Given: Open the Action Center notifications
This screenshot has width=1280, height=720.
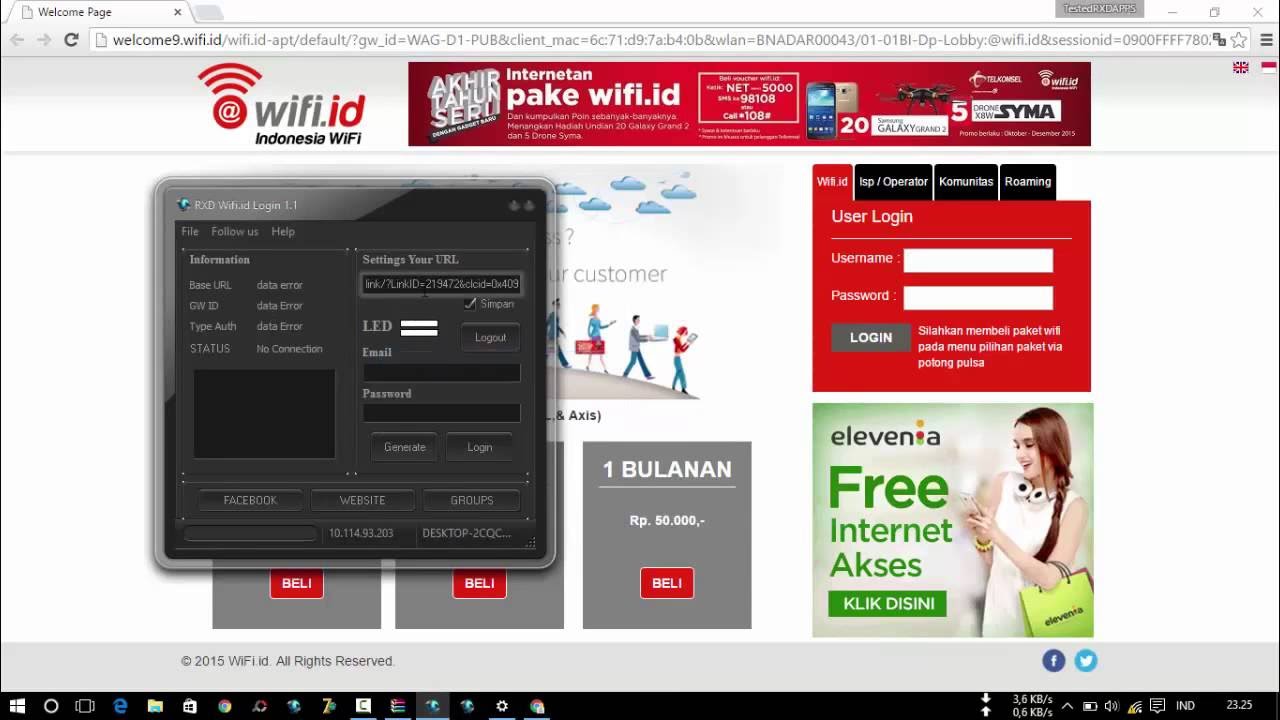Looking at the screenshot, I should (1157, 706).
